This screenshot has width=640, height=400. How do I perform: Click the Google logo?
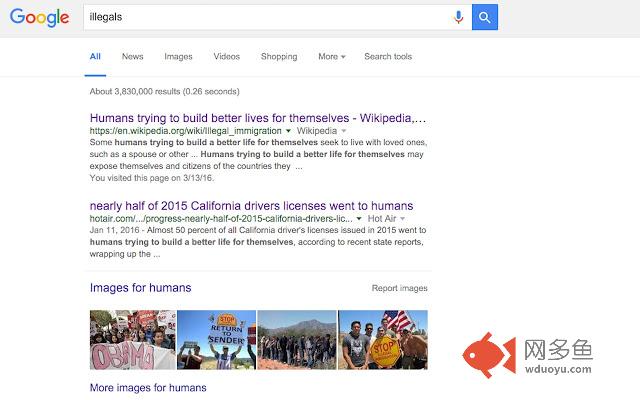coord(40,17)
